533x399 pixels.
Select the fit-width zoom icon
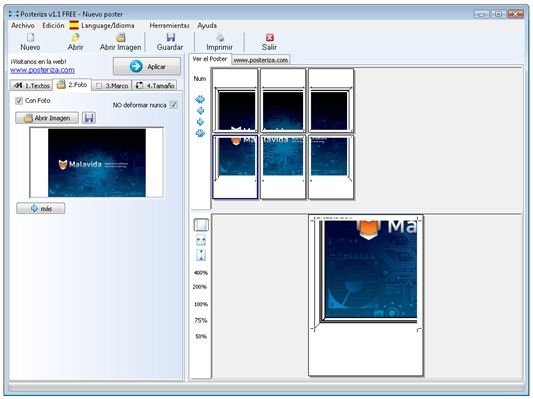(x=201, y=240)
